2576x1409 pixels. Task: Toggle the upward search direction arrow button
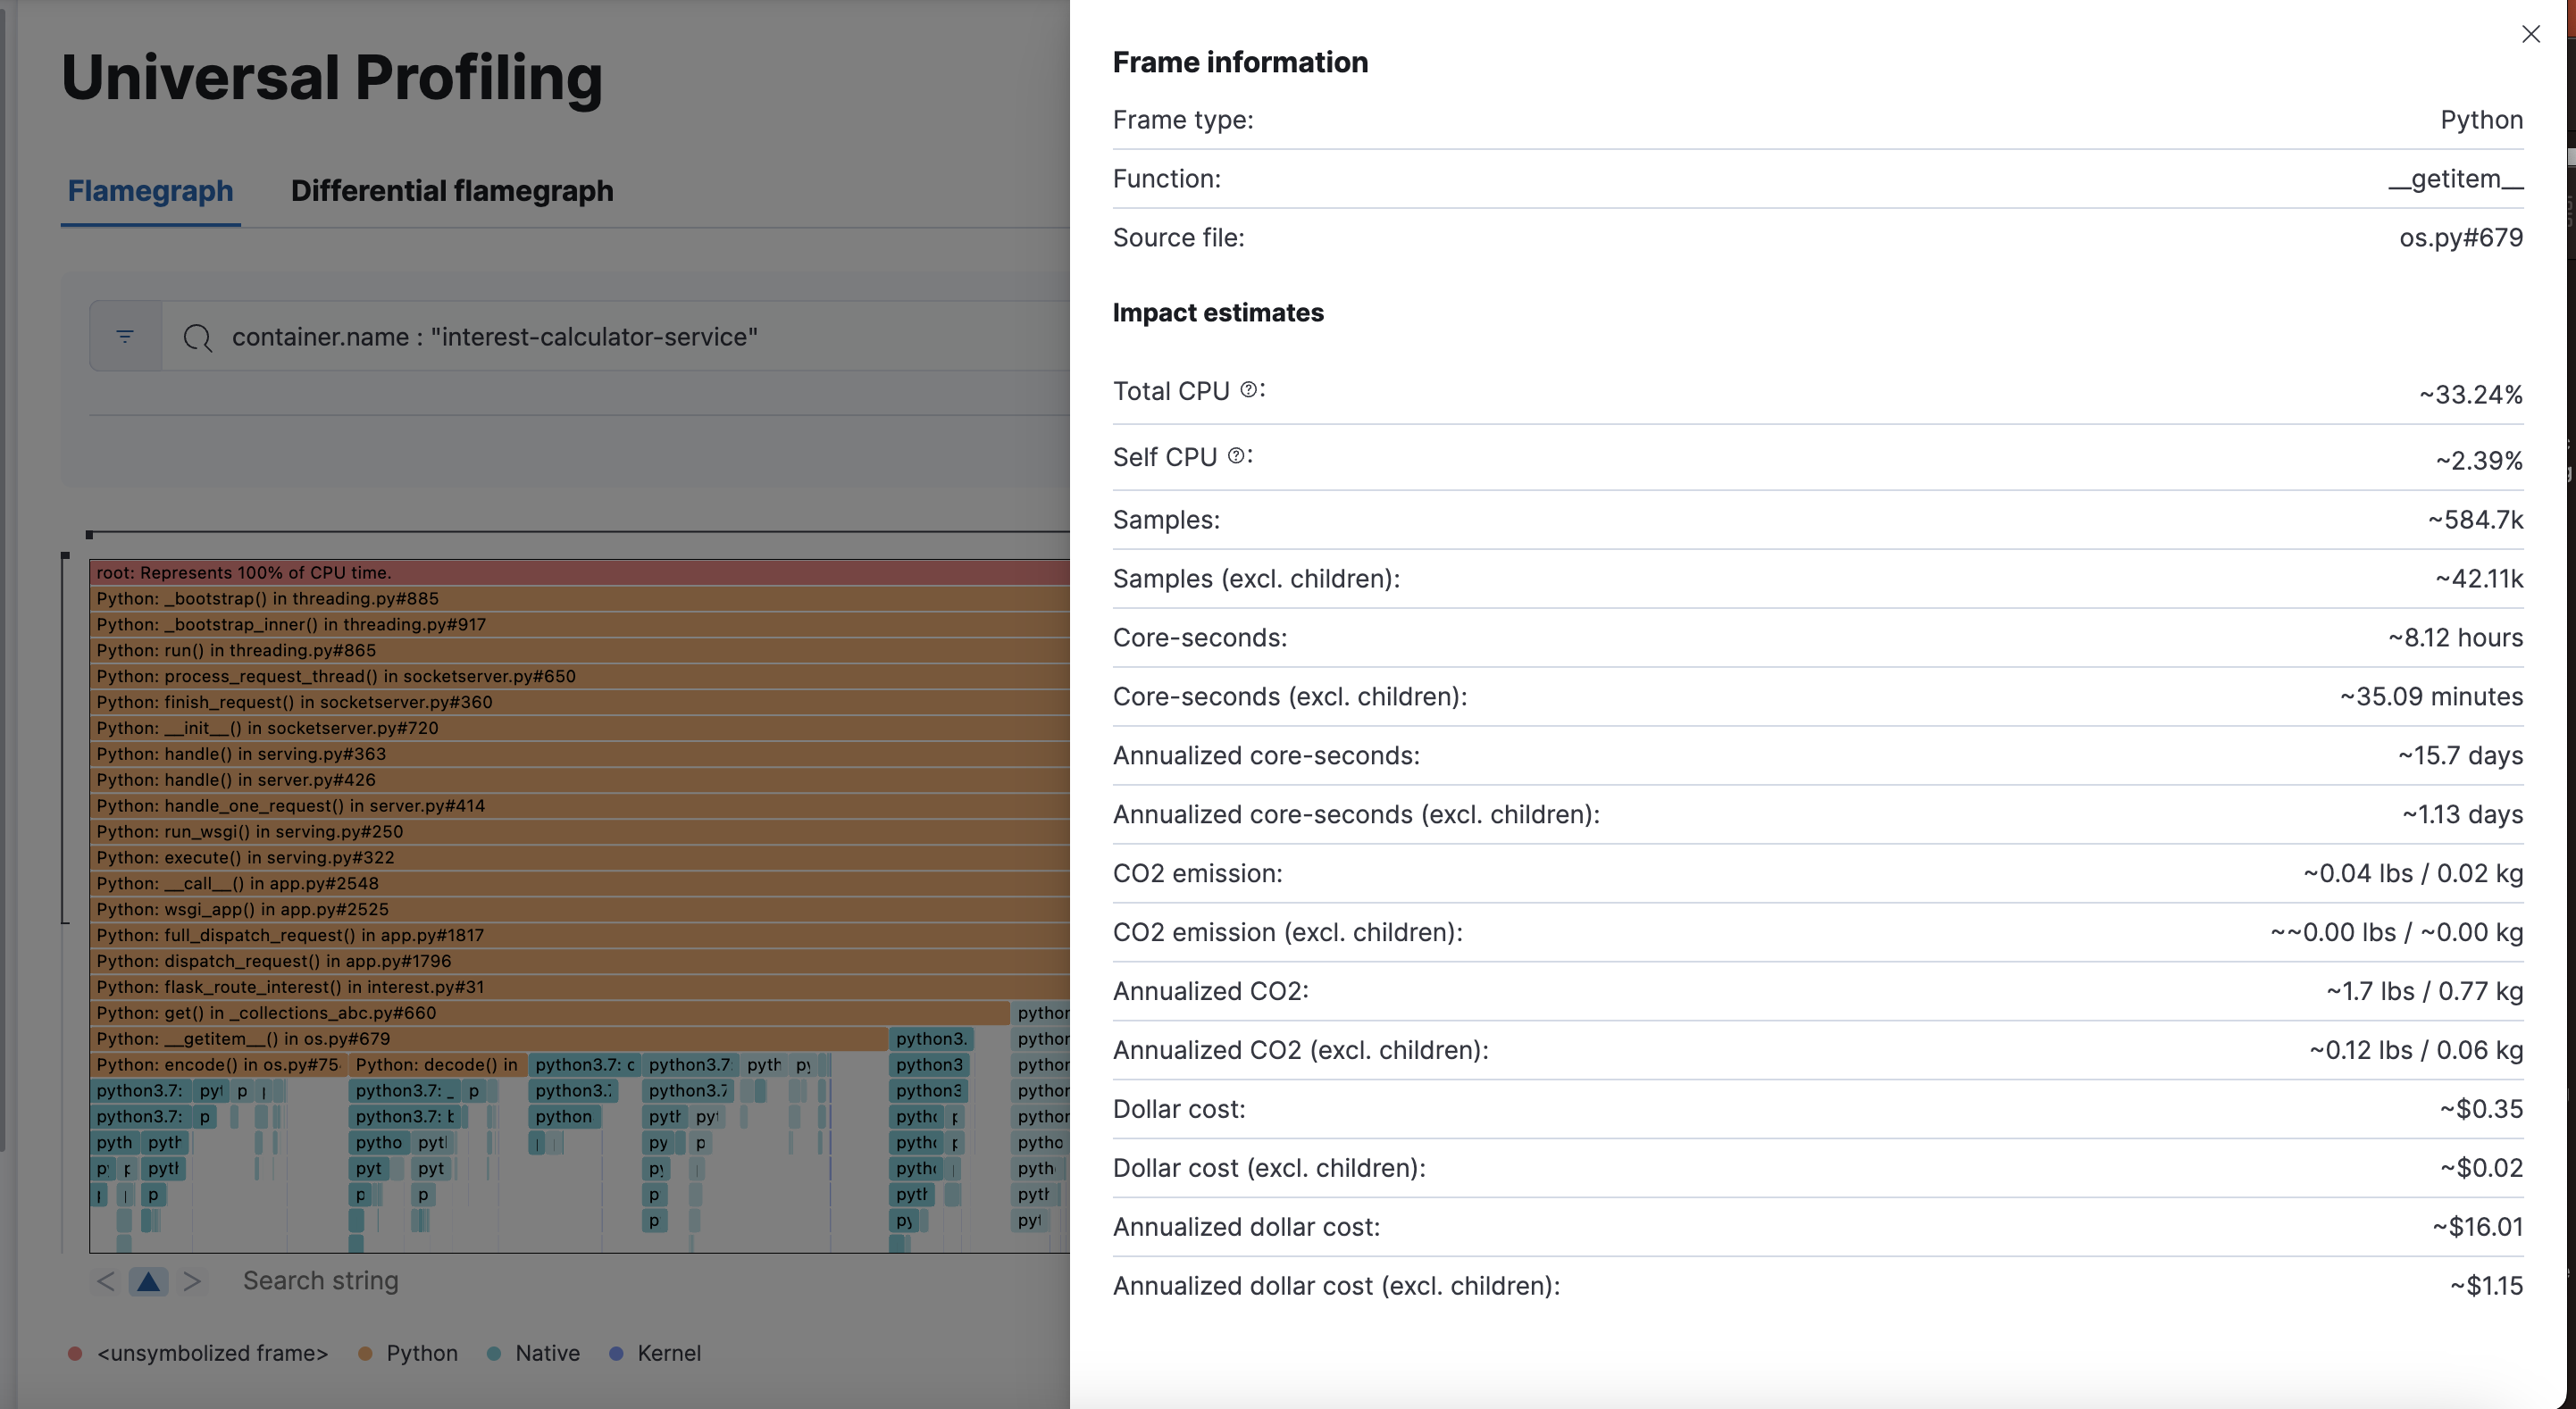tap(148, 1280)
